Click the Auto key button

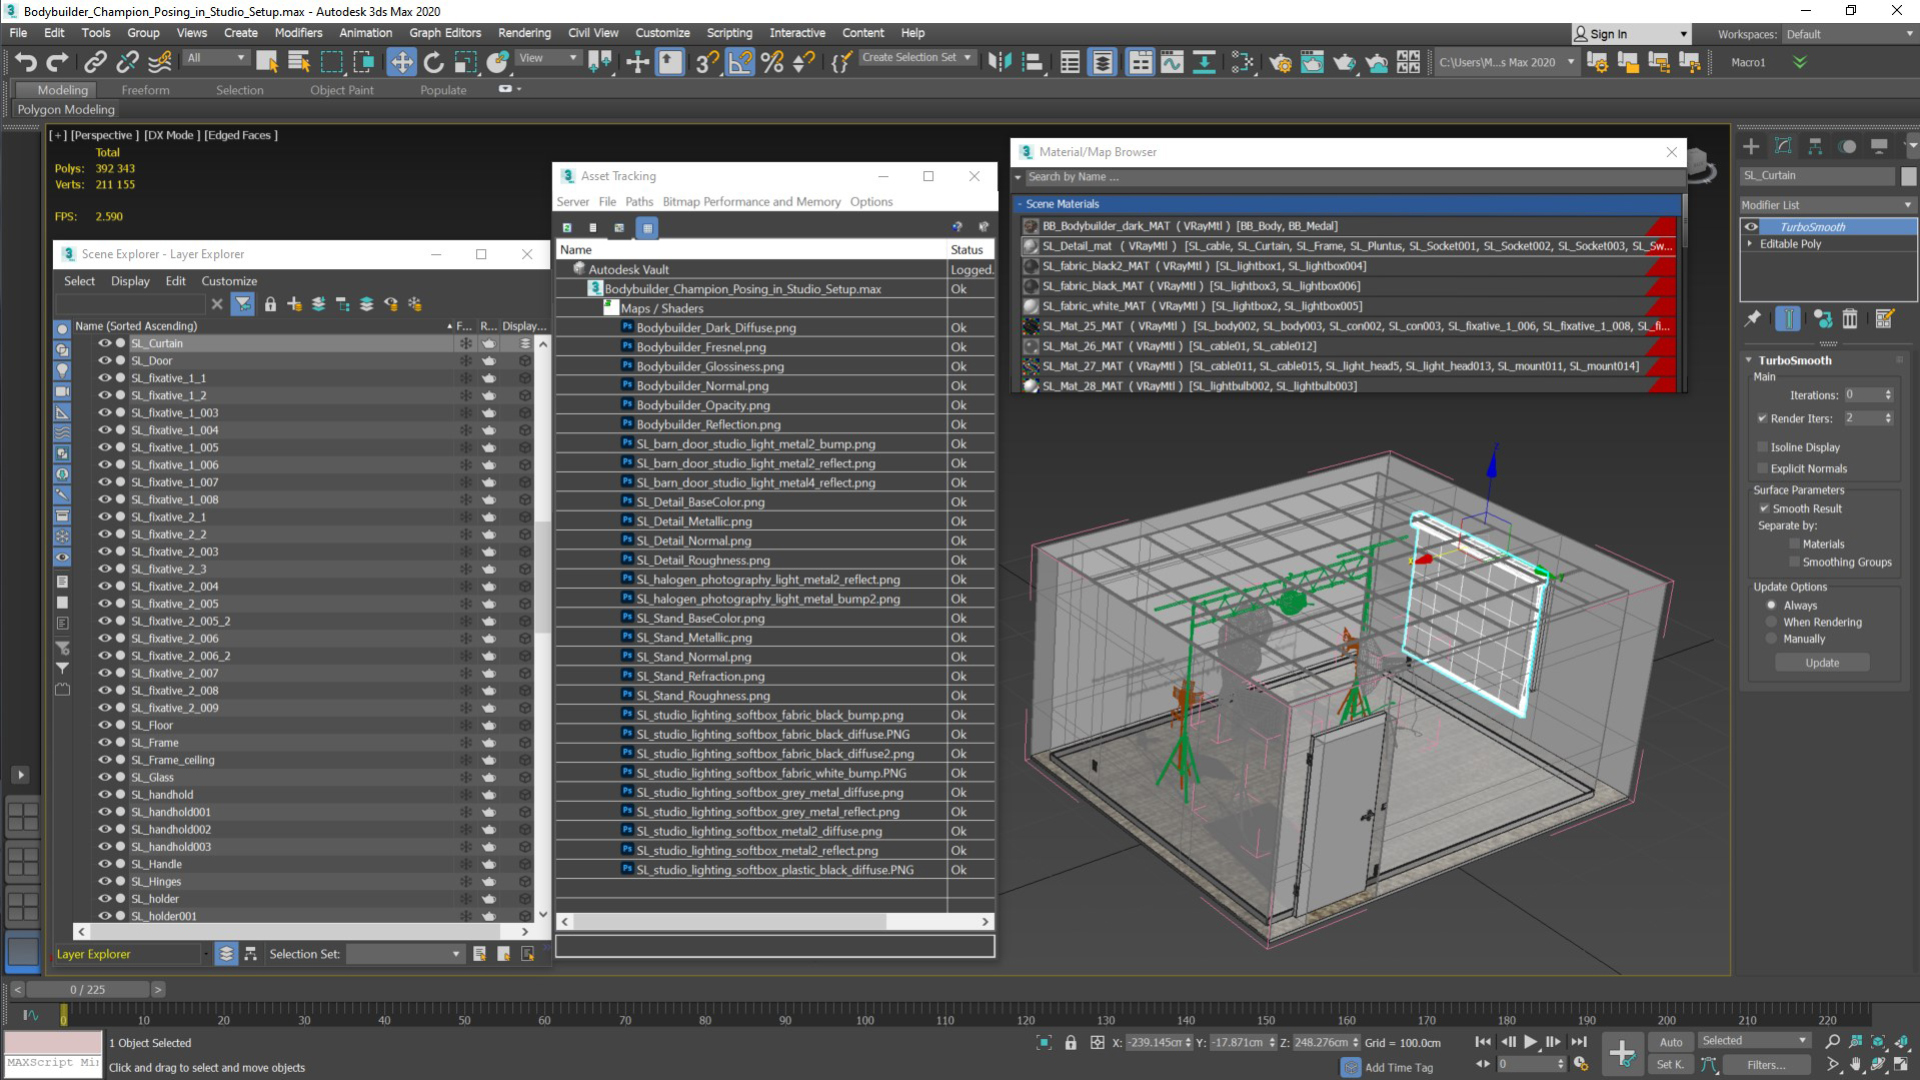tap(1671, 1042)
